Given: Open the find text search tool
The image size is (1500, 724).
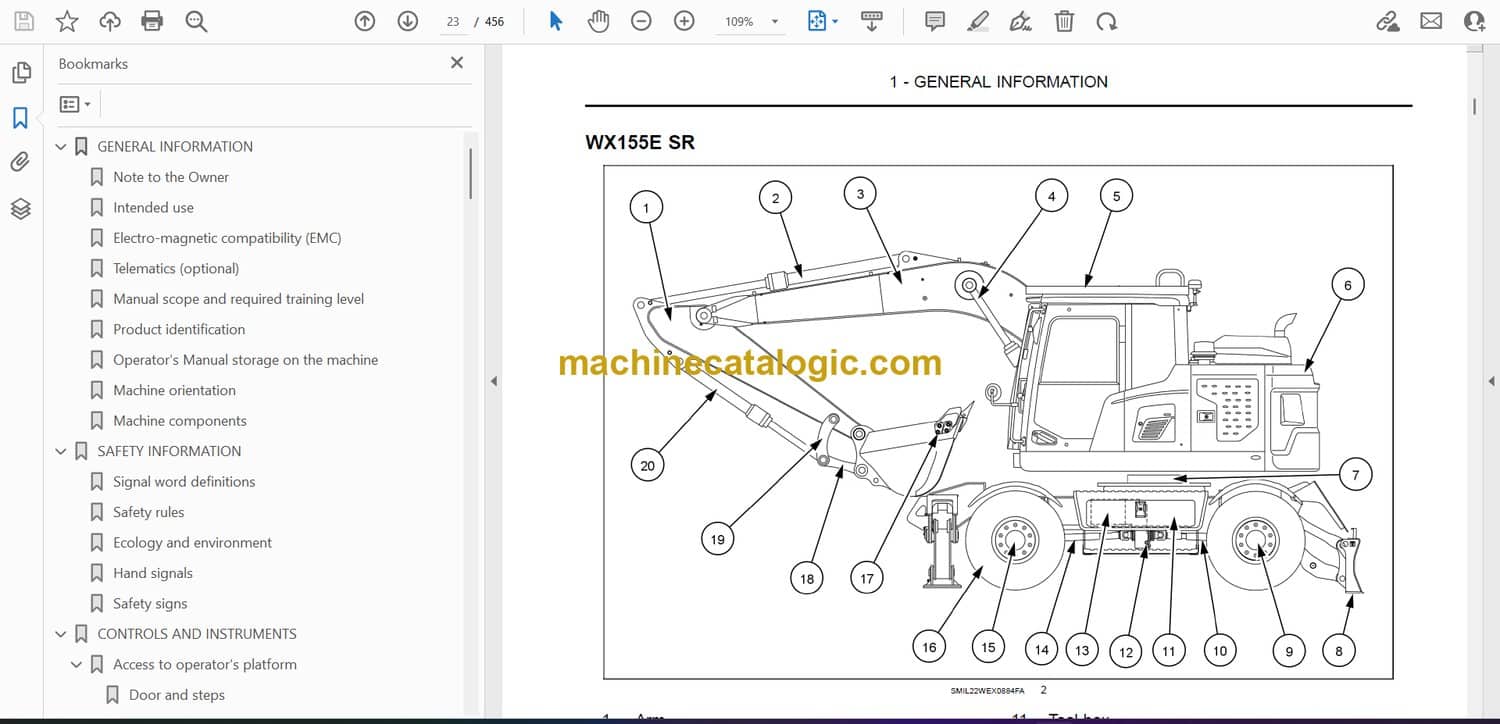Looking at the screenshot, I should 196,21.
